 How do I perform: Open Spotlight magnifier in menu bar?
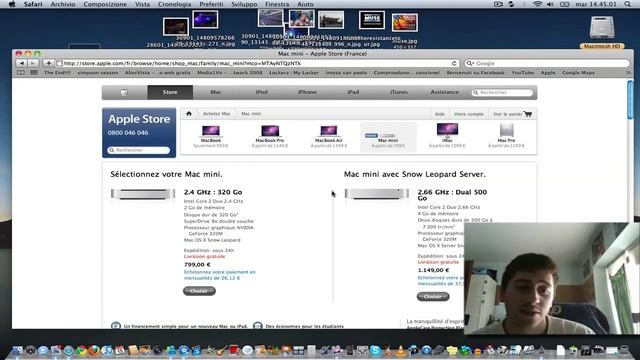click(627, 4)
